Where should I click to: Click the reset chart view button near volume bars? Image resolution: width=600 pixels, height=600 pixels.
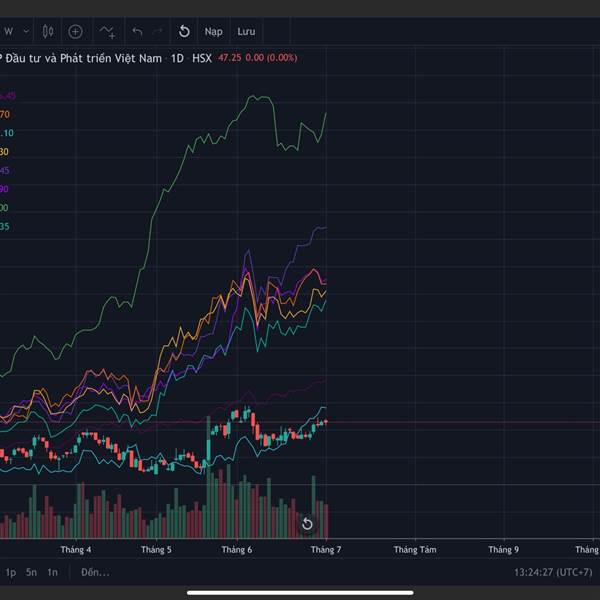(x=307, y=523)
